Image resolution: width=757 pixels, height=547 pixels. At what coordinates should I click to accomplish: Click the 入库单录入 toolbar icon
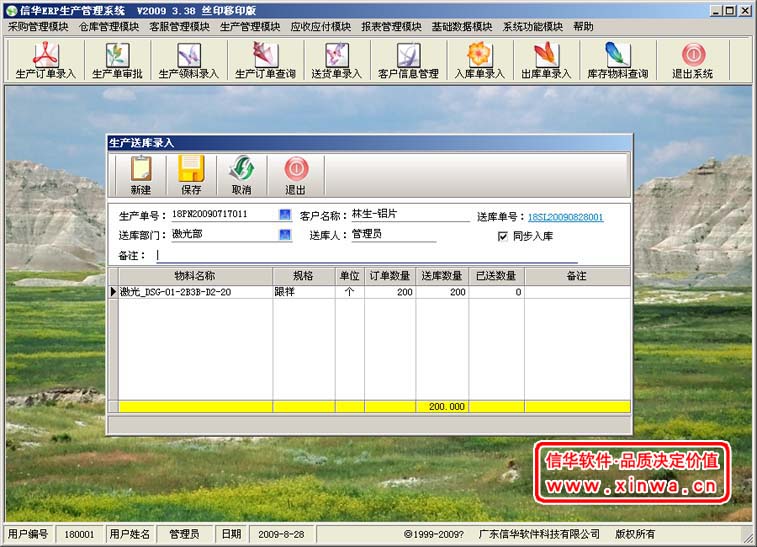pyautogui.click(x=479, y=60)
